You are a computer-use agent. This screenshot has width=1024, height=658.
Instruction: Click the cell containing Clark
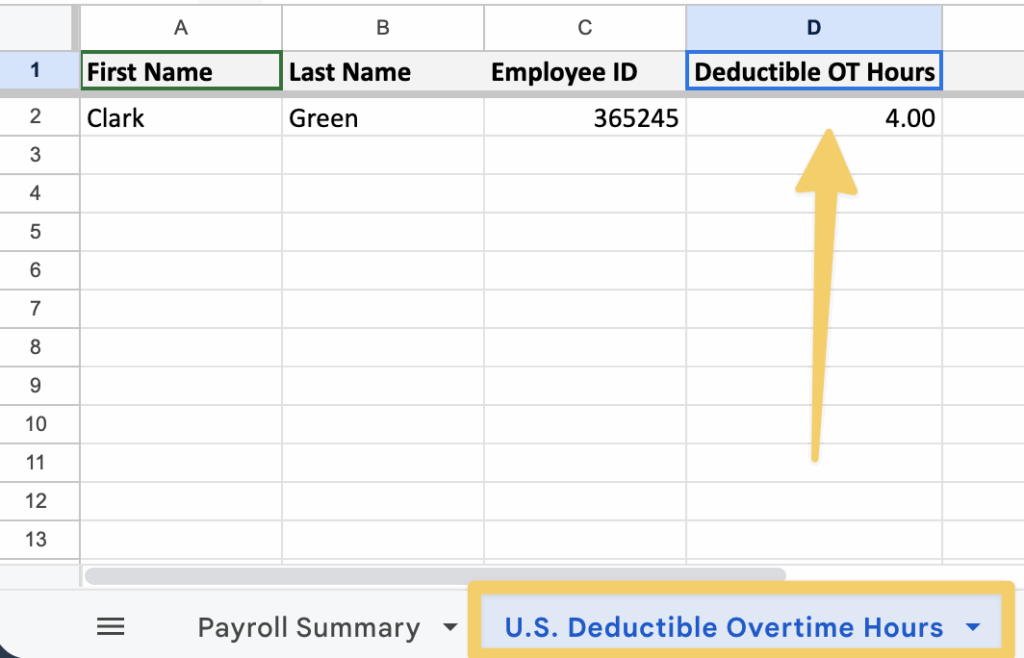click(181, 118)
